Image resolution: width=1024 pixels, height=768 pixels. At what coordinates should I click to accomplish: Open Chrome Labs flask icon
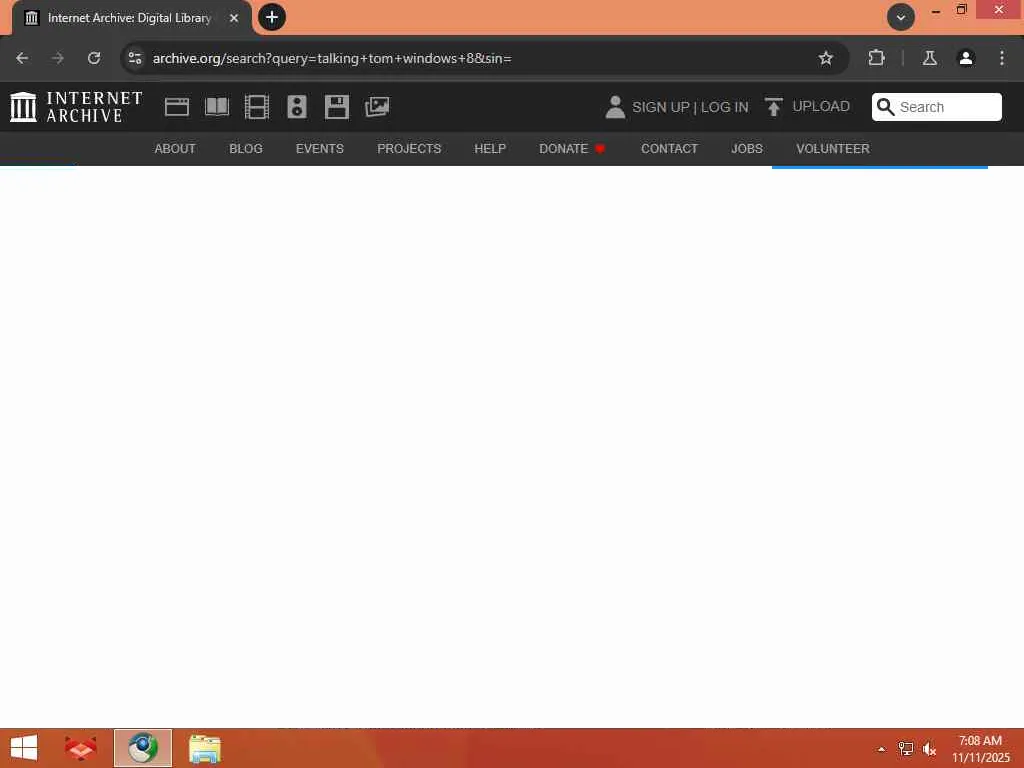pos(929,58)
